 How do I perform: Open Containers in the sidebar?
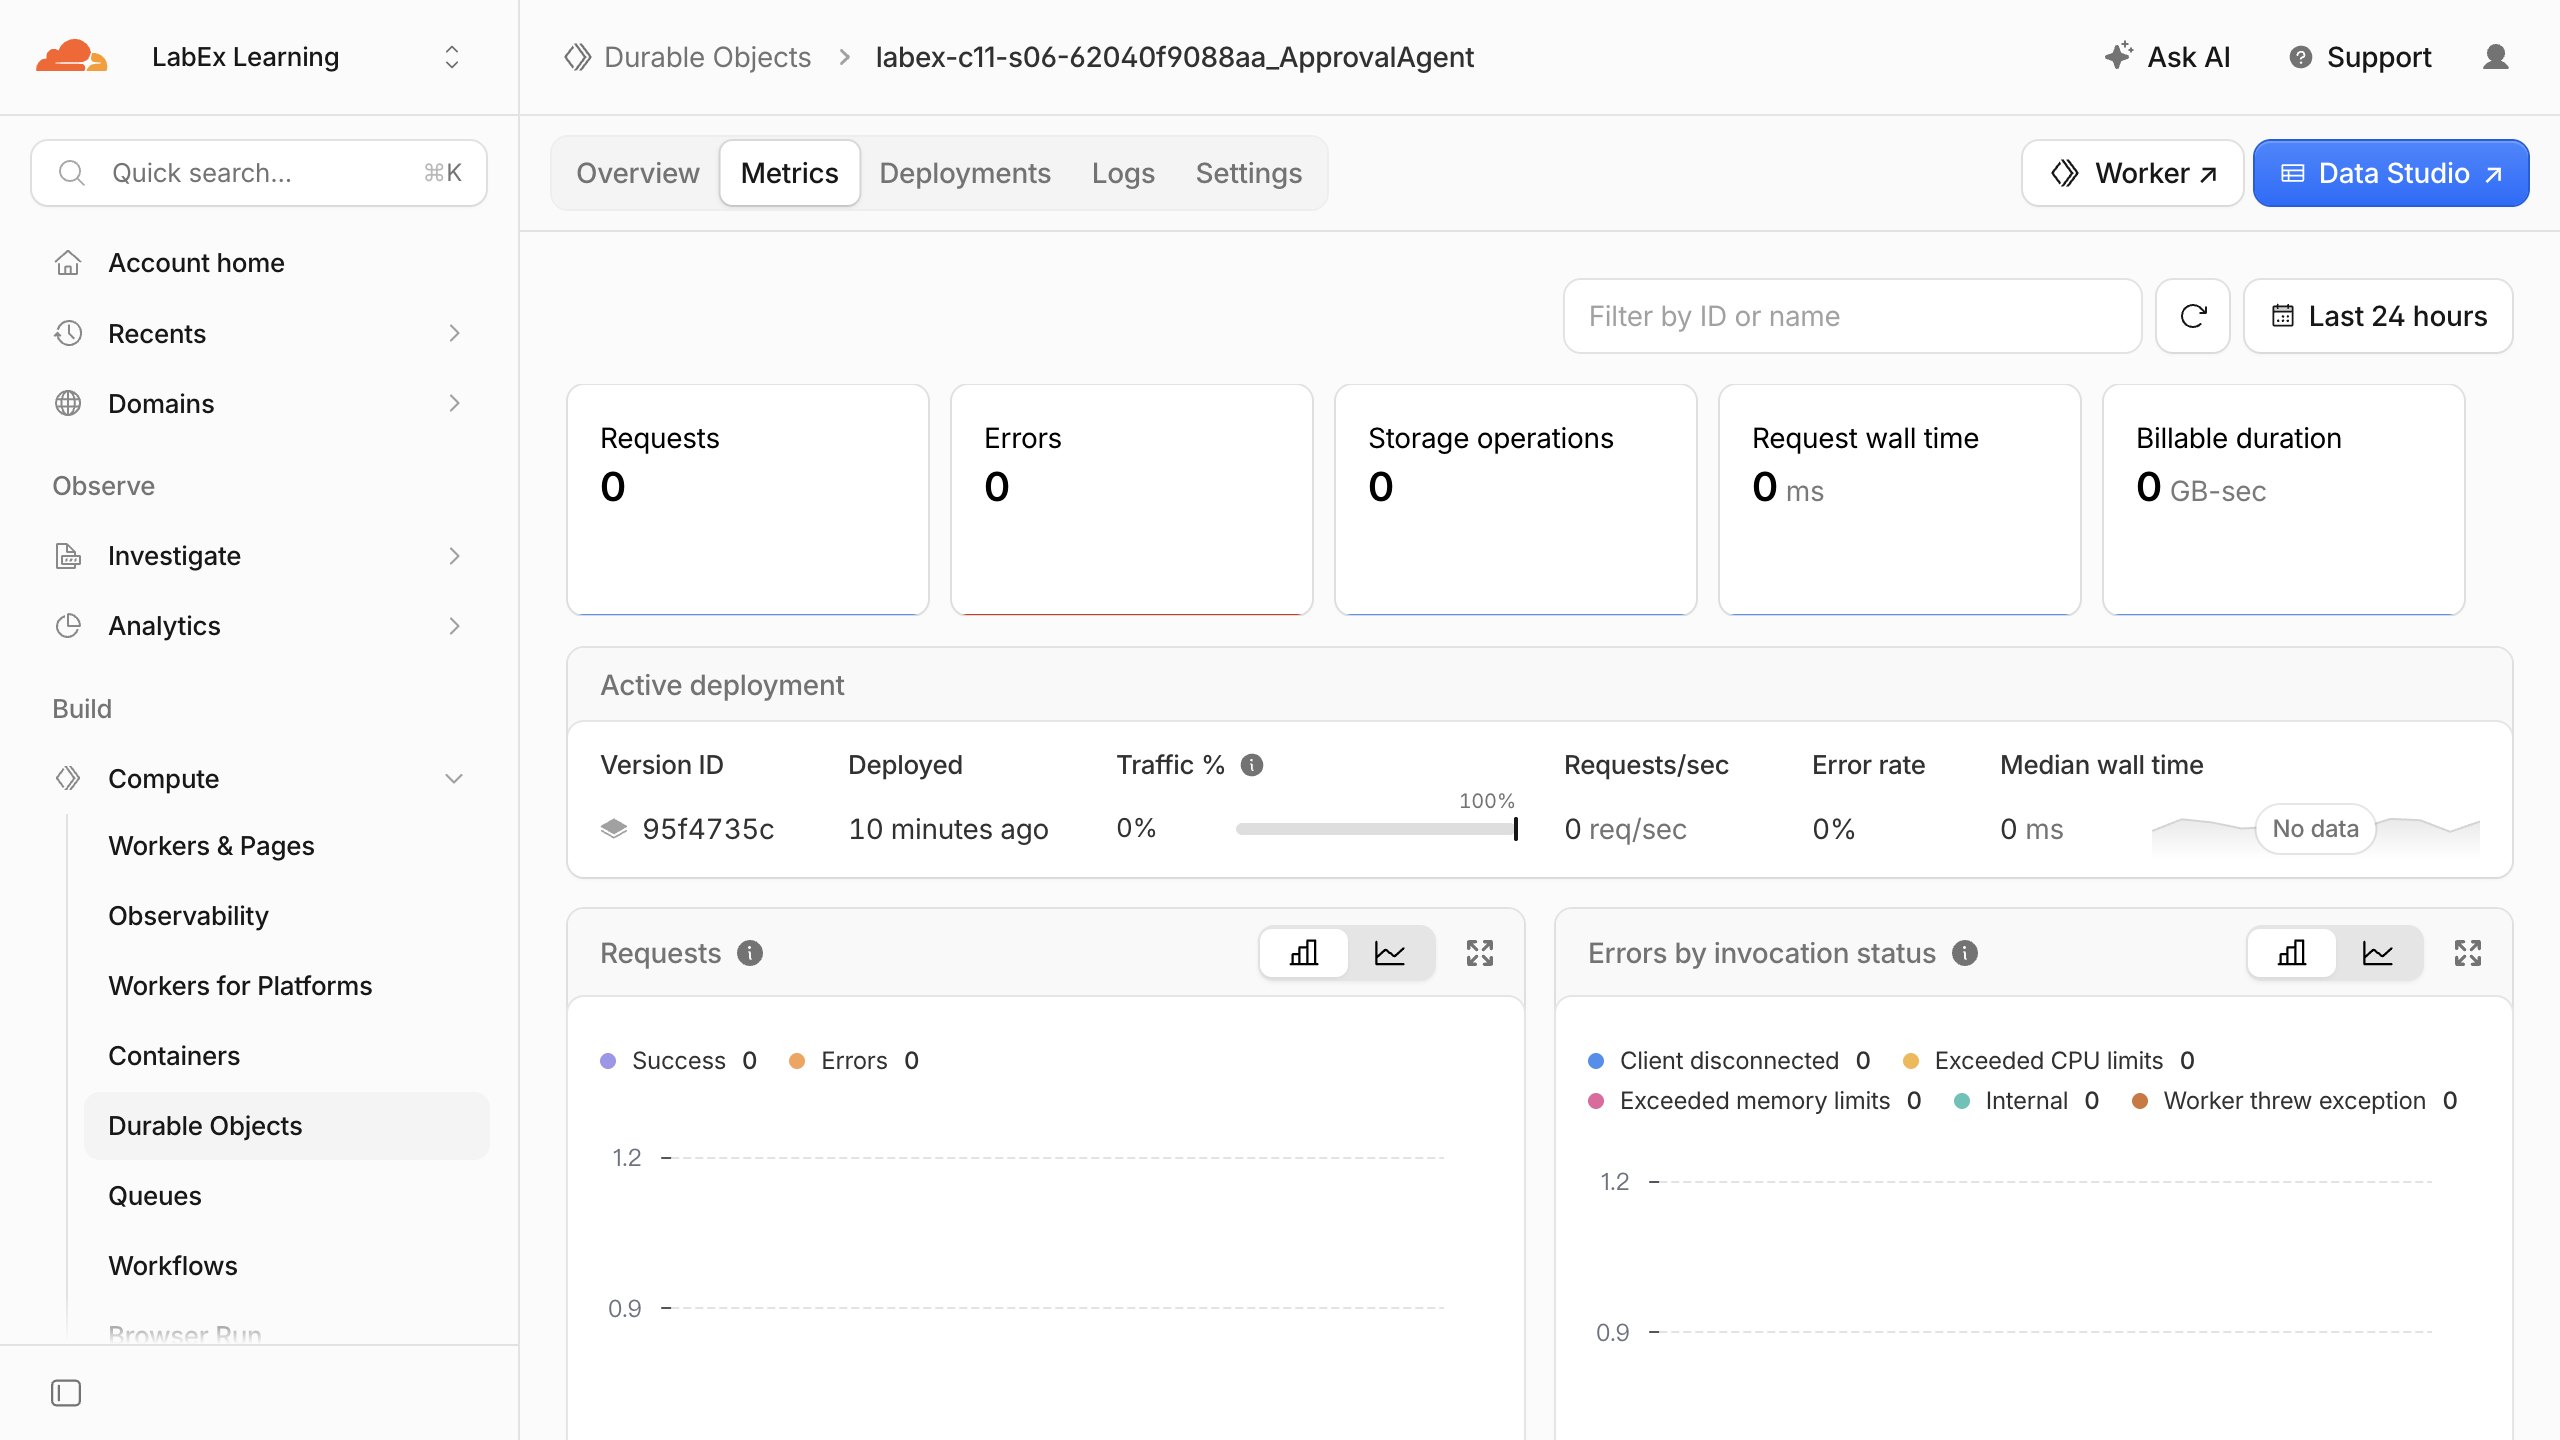click(174, 1056)
